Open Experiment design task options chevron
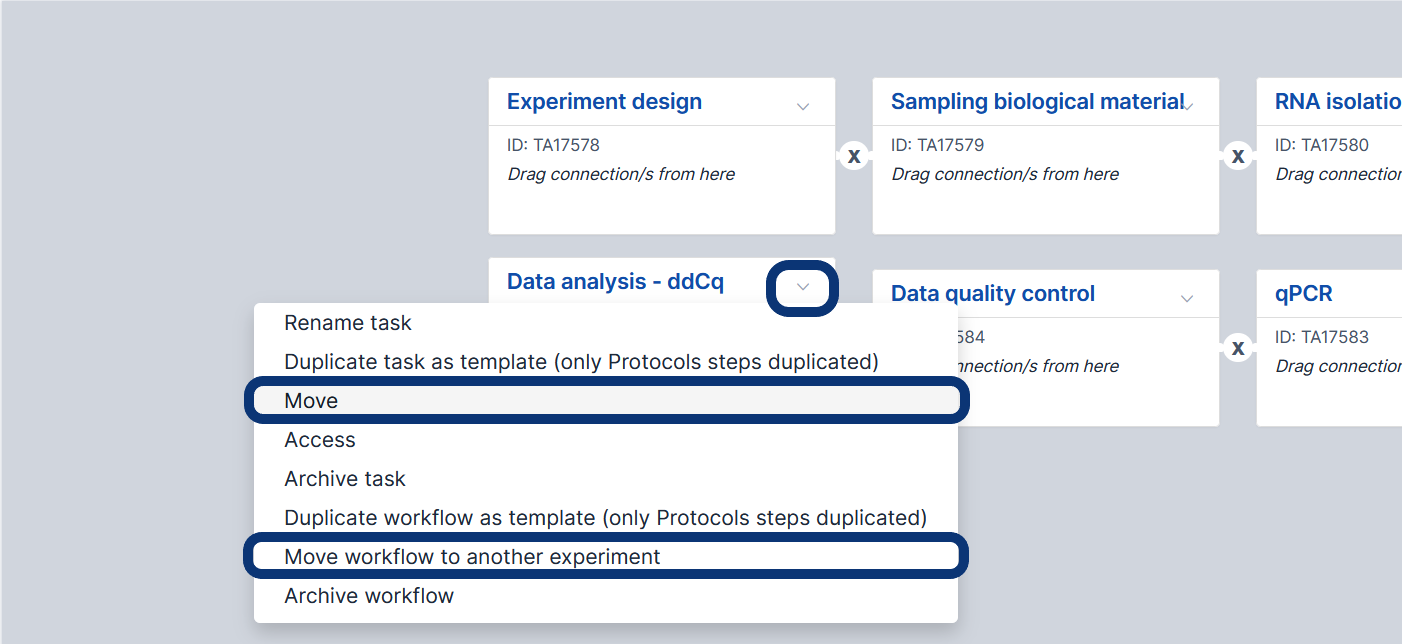This screenshot has height=644, width=1402. [803, 106]
